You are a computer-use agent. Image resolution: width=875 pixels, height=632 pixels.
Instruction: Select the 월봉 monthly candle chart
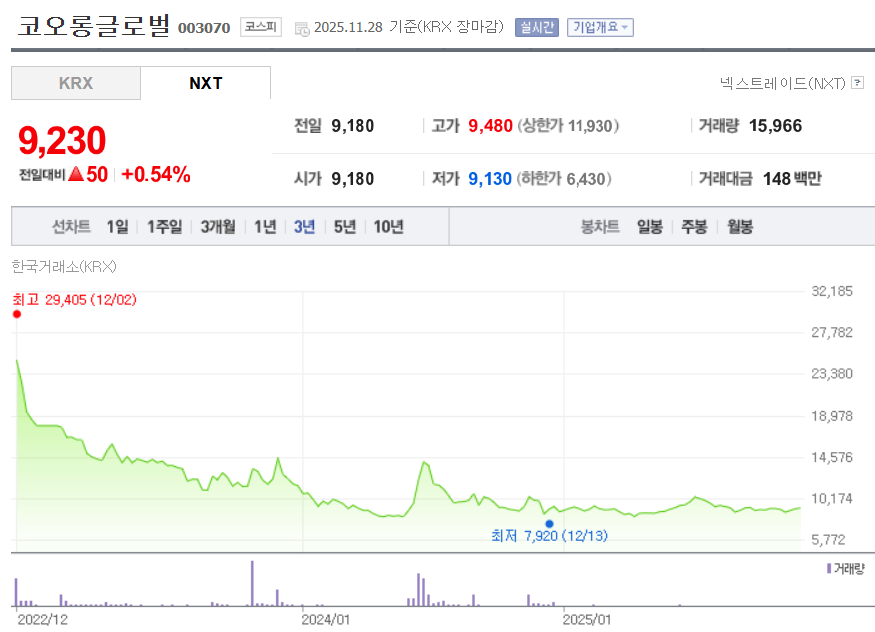[740, 226]
